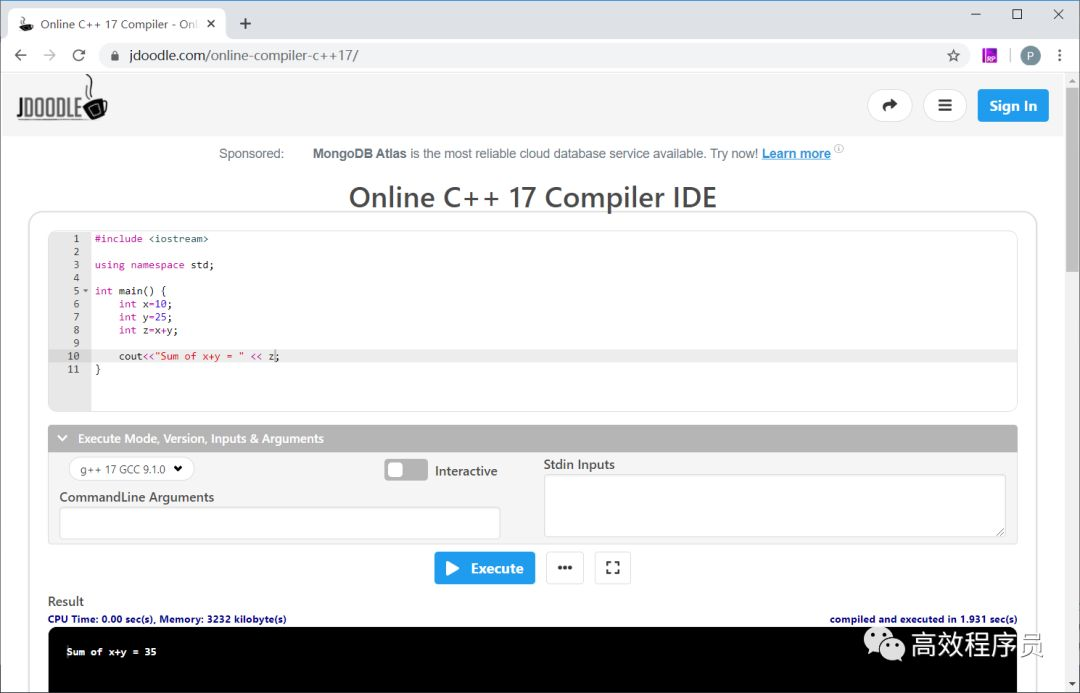Open the browser profile avatar
This screenshot has height=693, width=1080.
pyautogui.click(x=1030, y=55)
